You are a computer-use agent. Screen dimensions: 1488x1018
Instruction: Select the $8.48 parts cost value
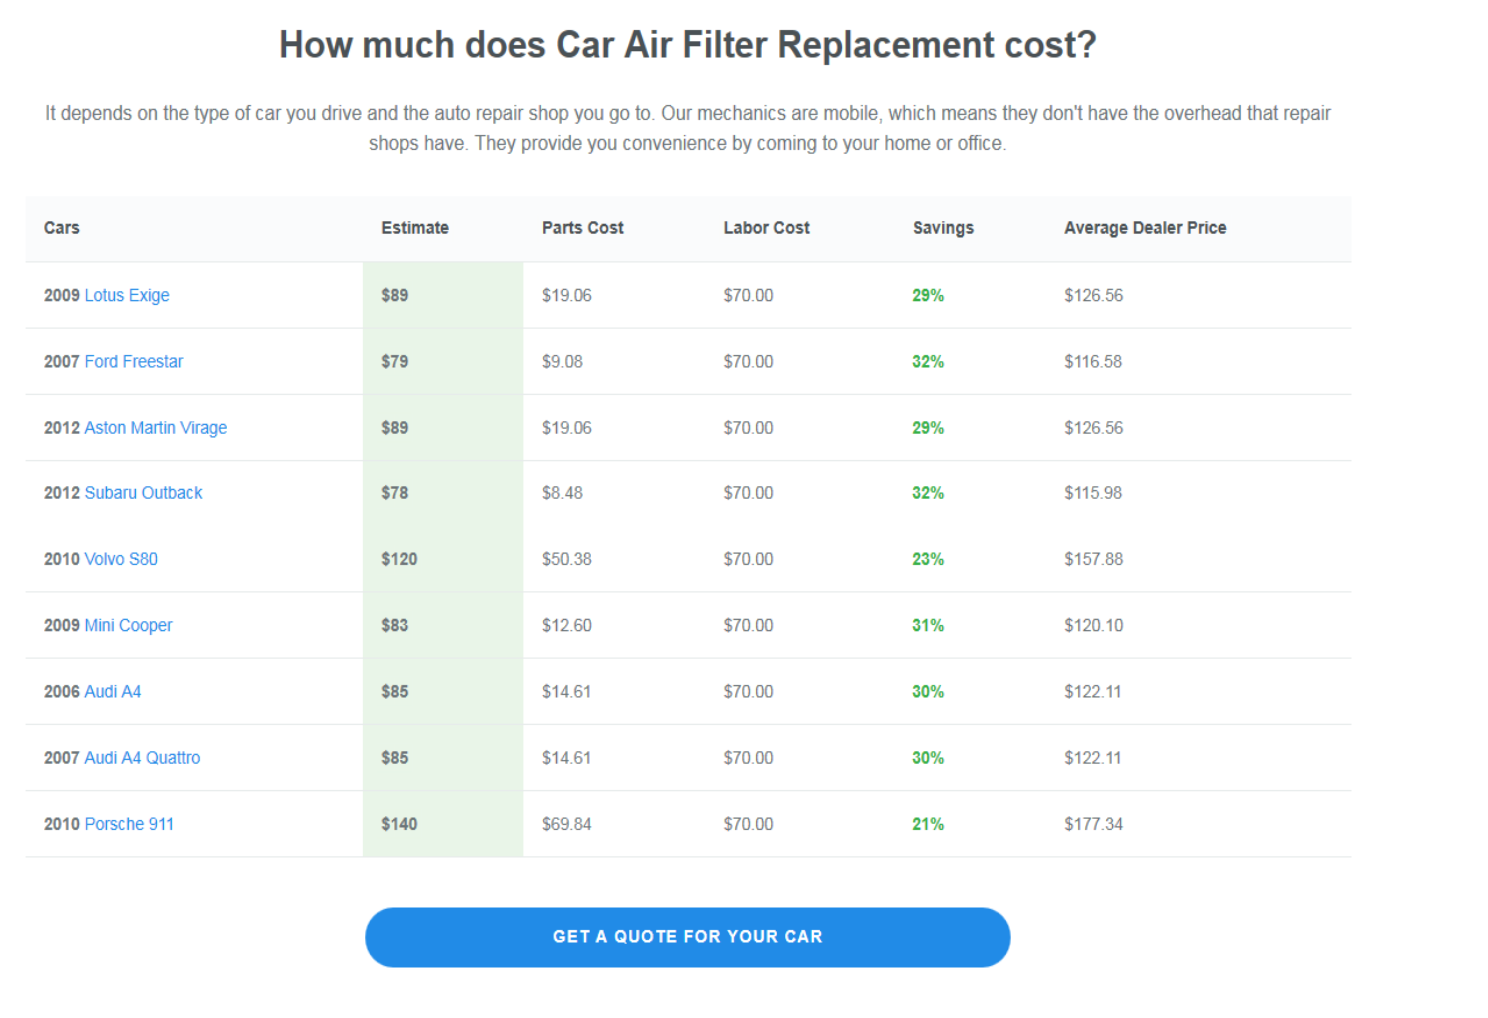click(562, 493)
